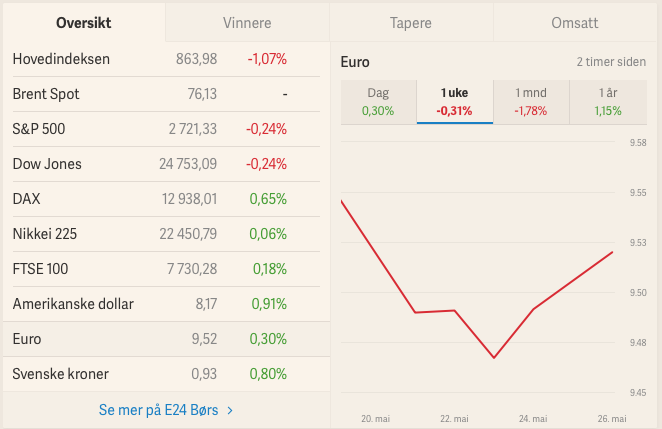Click the arrow beside Se mer på E24 Børs
662x429 pixels.
231,410
